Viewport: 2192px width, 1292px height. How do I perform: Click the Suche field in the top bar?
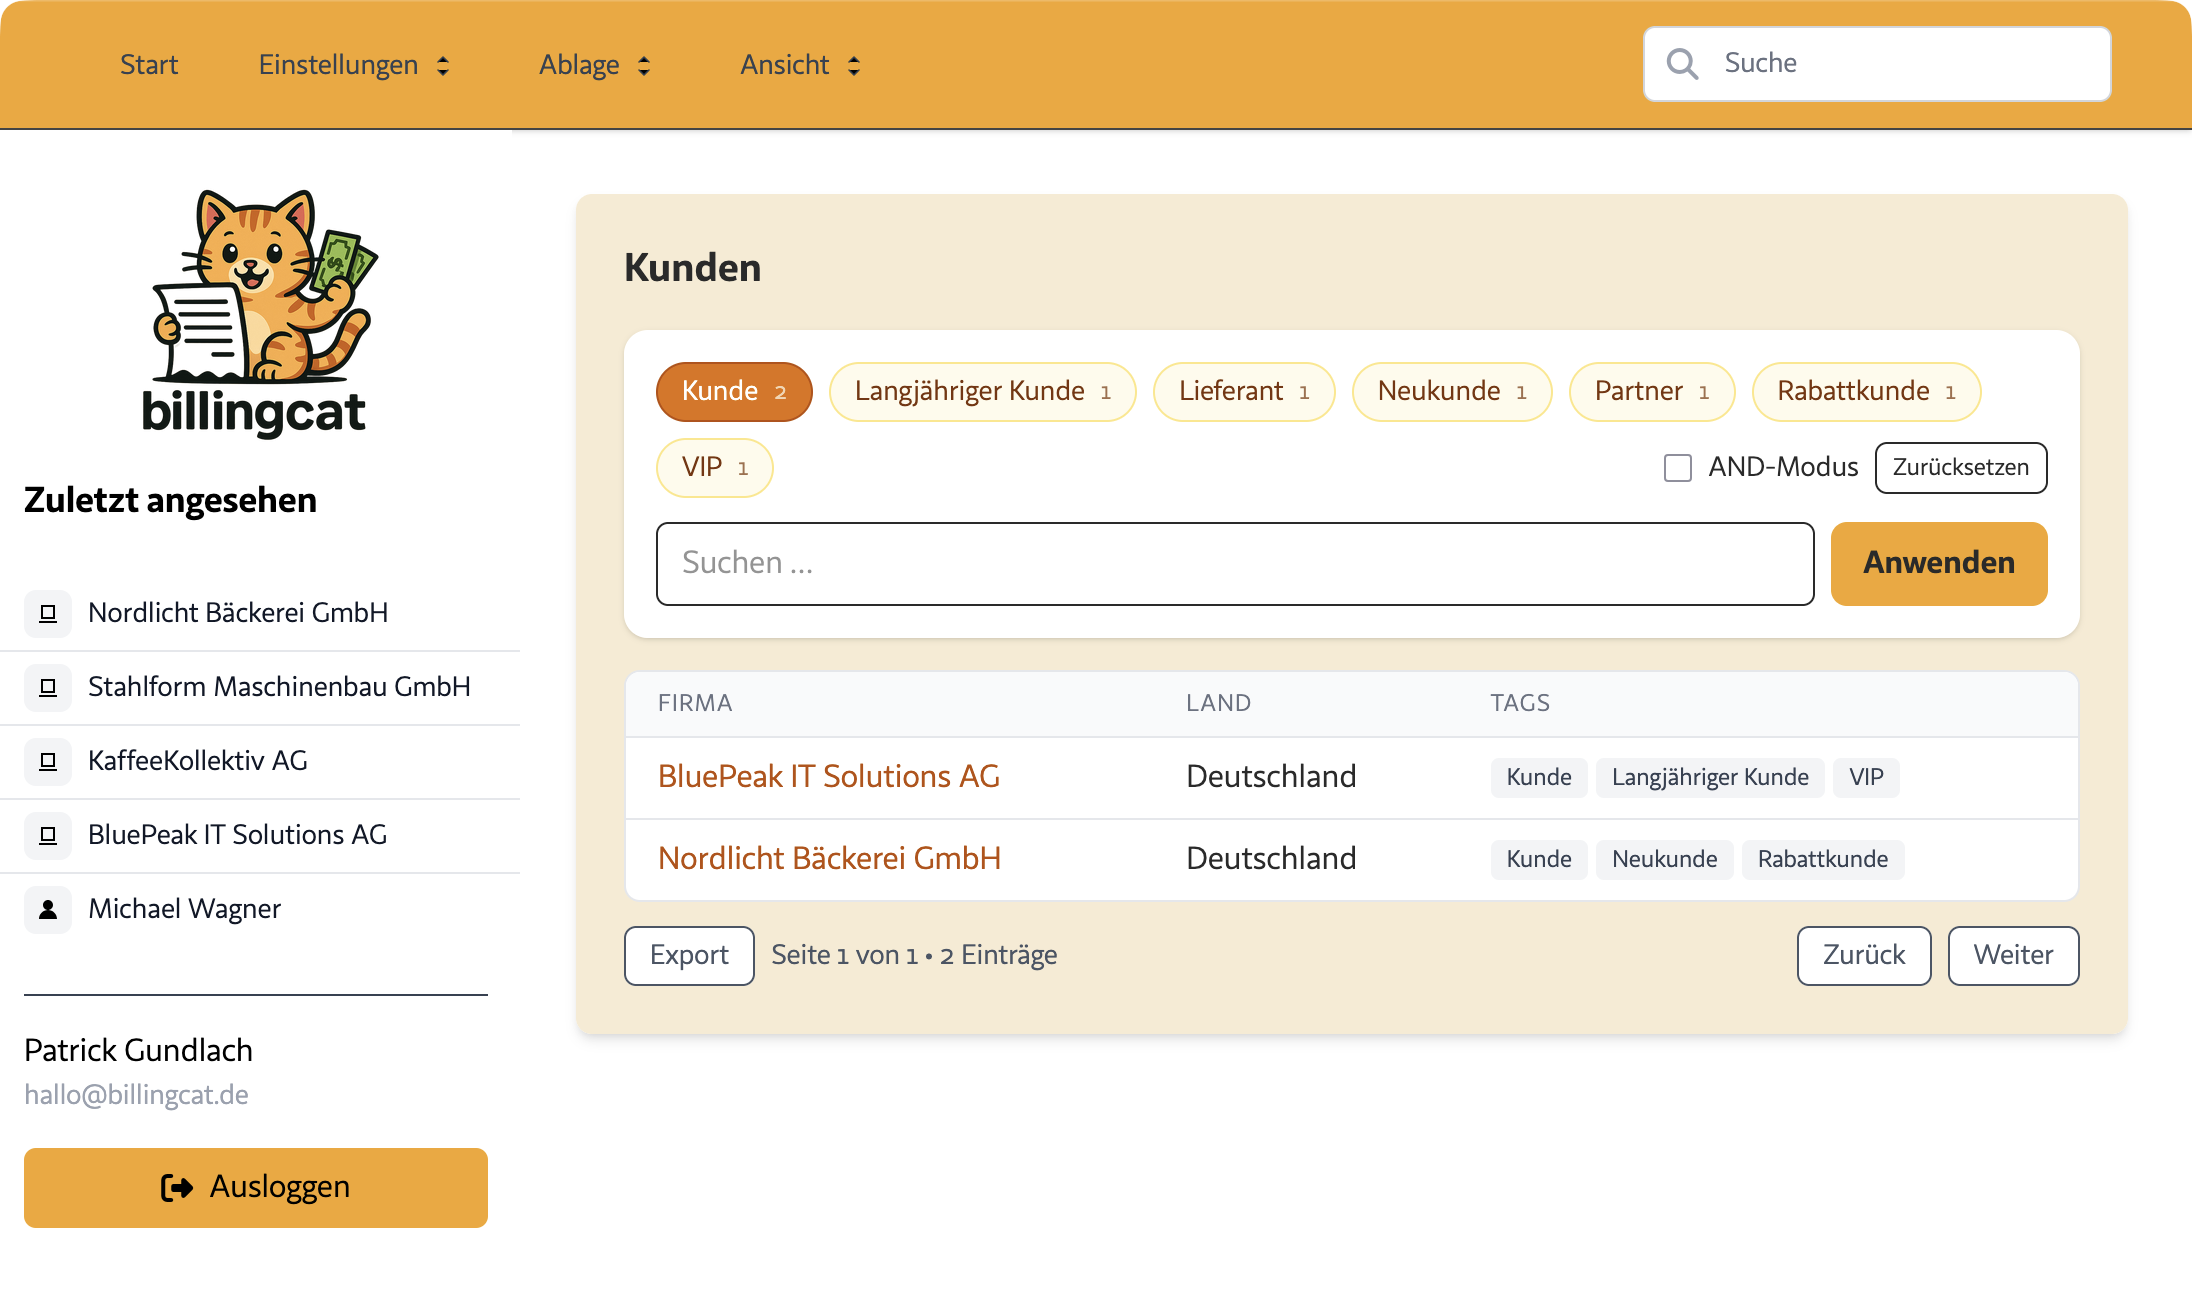coord(1900,62)
